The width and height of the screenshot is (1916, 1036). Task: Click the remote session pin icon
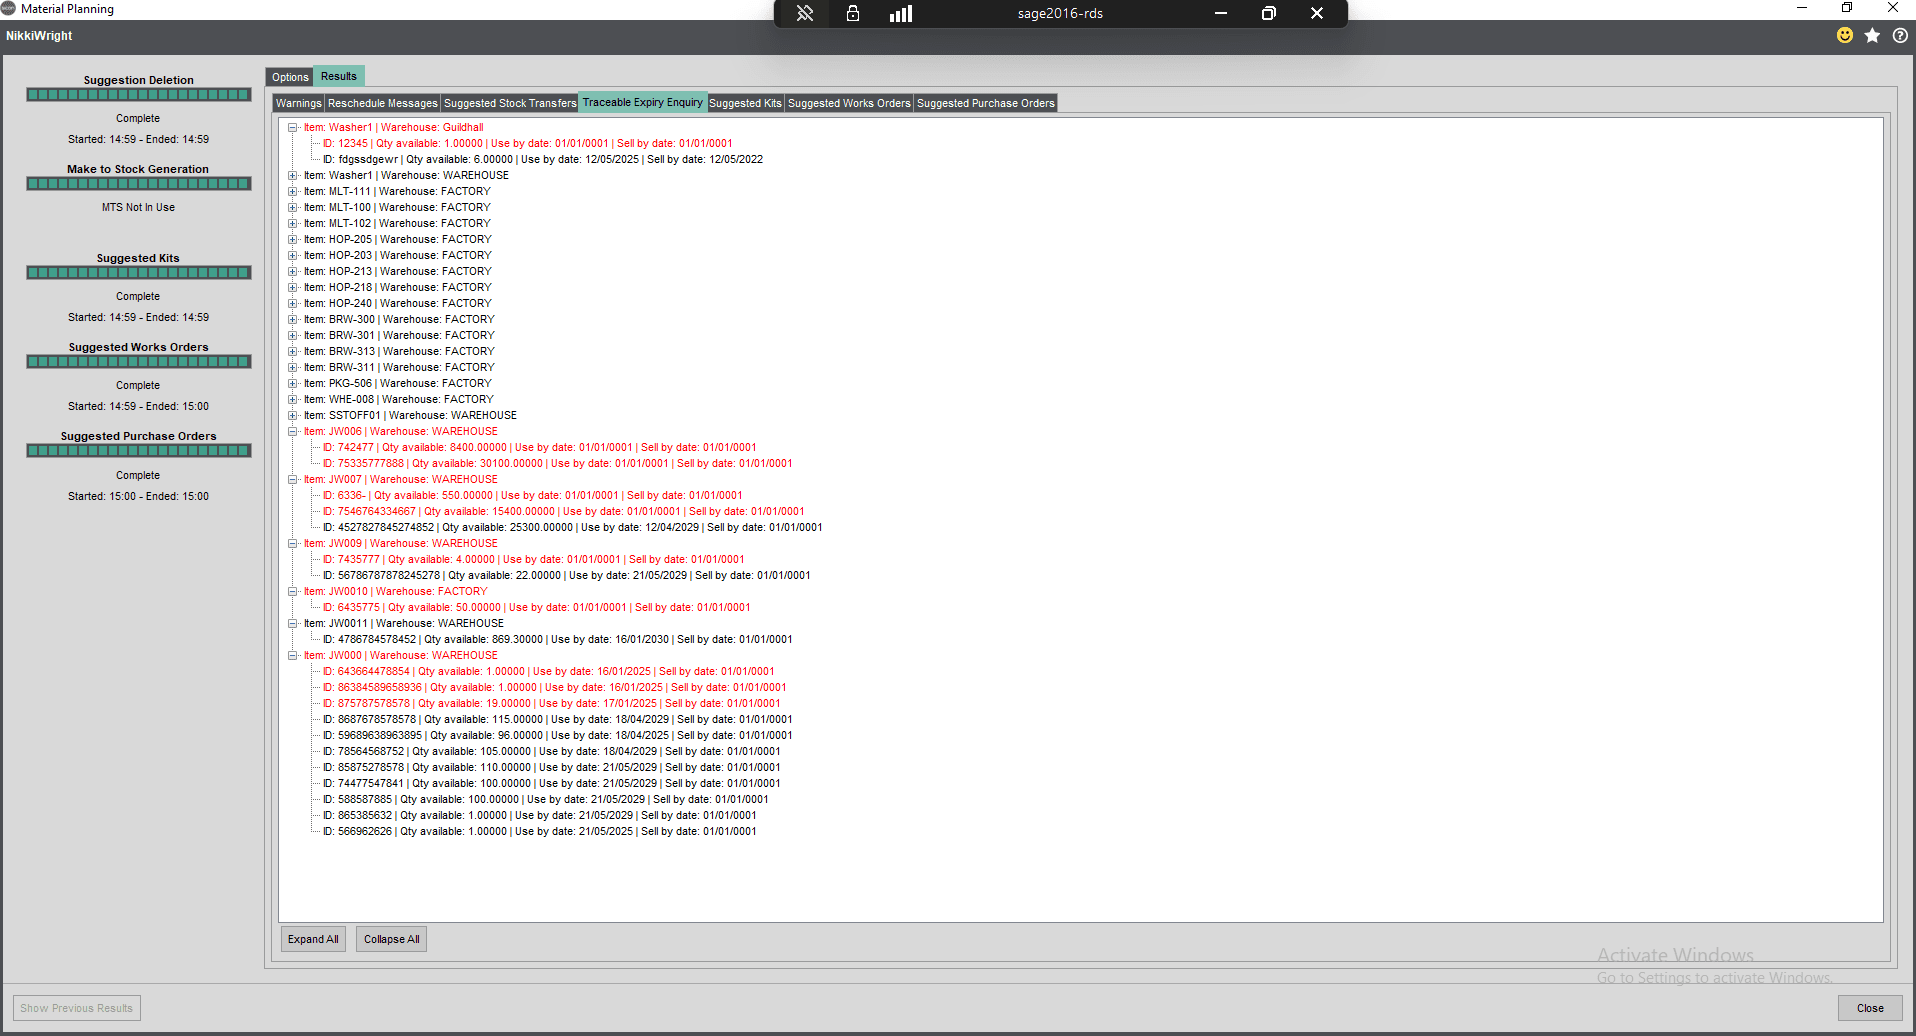(805, 13)
